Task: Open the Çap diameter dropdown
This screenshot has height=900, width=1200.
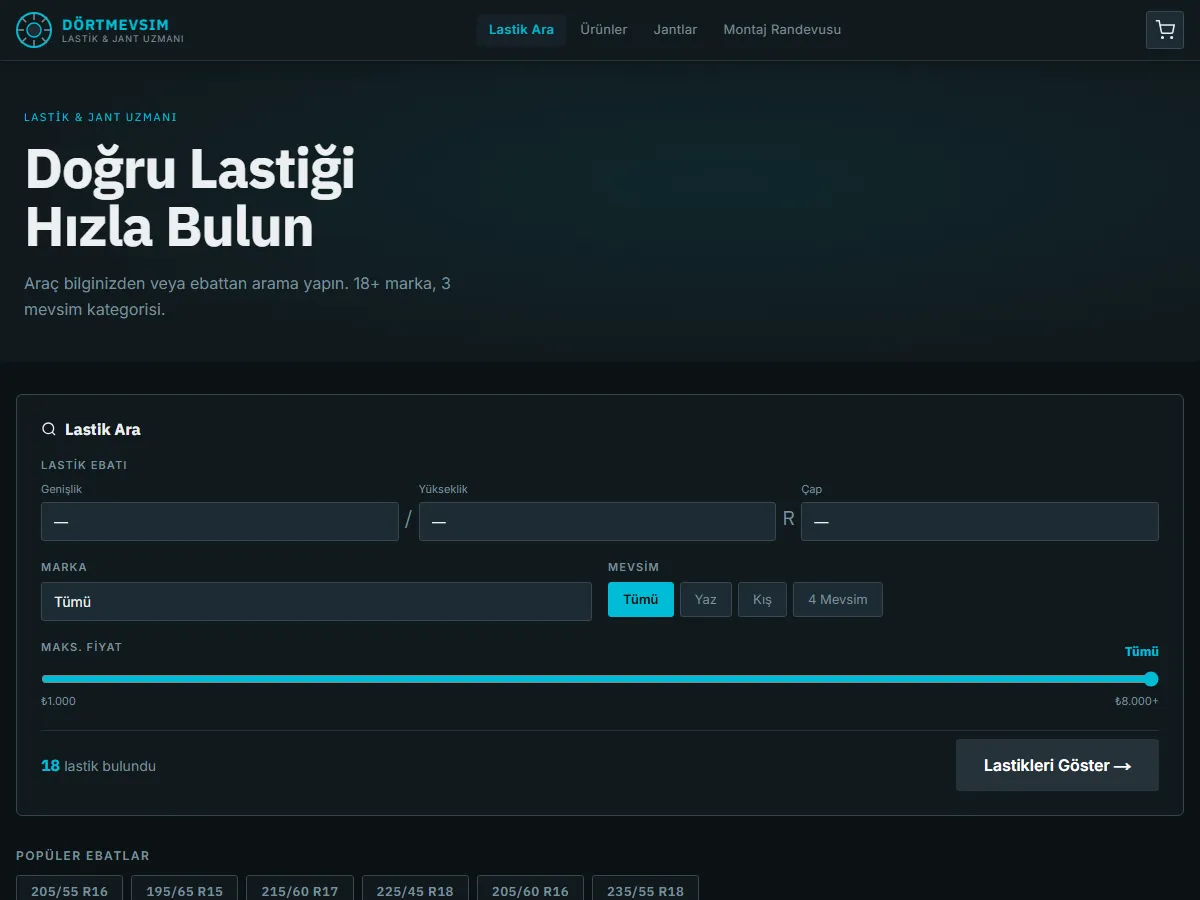Action: coord(980,522)
